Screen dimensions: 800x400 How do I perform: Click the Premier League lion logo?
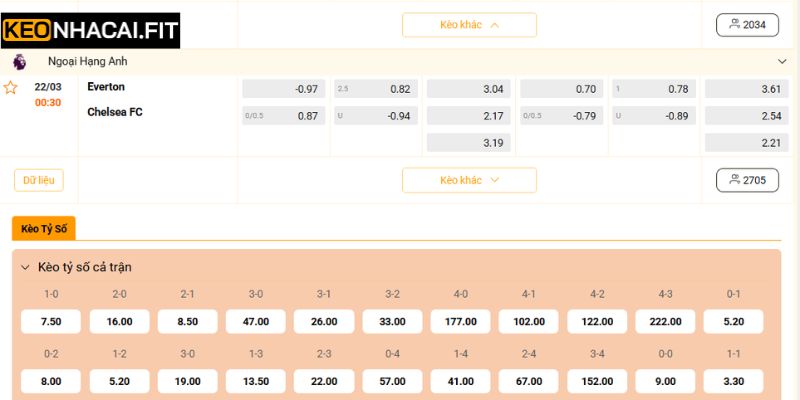[19, 62]
